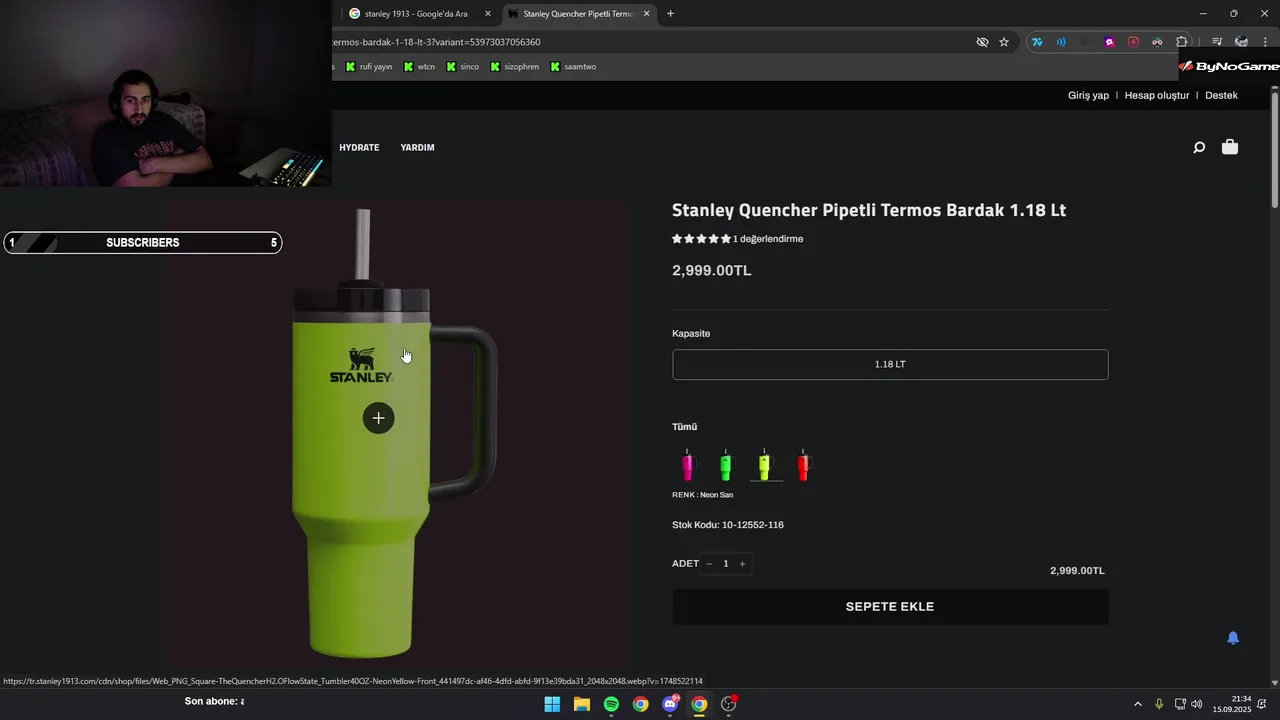This screenshot has height=720, width=1280.
Task: Increase quantity with the plus button
Action: coord(742,564)
